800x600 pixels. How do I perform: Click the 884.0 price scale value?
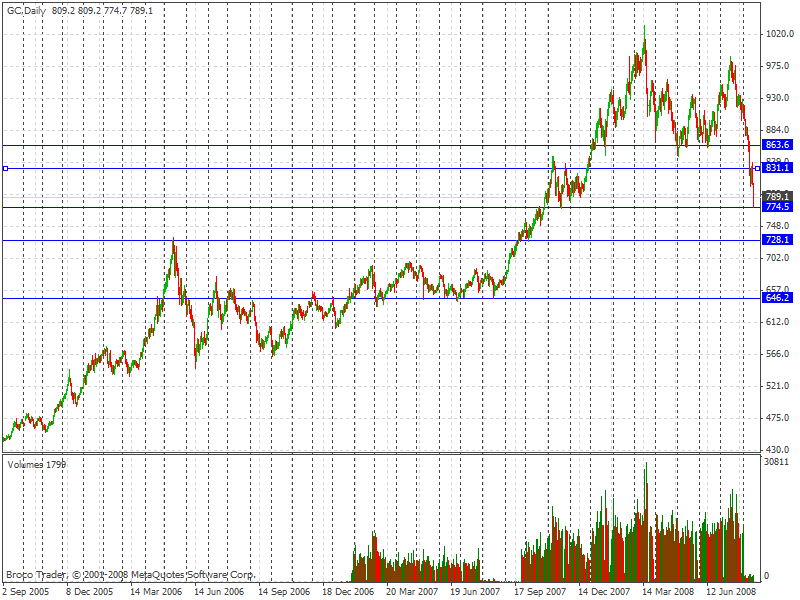click(778, 130)
